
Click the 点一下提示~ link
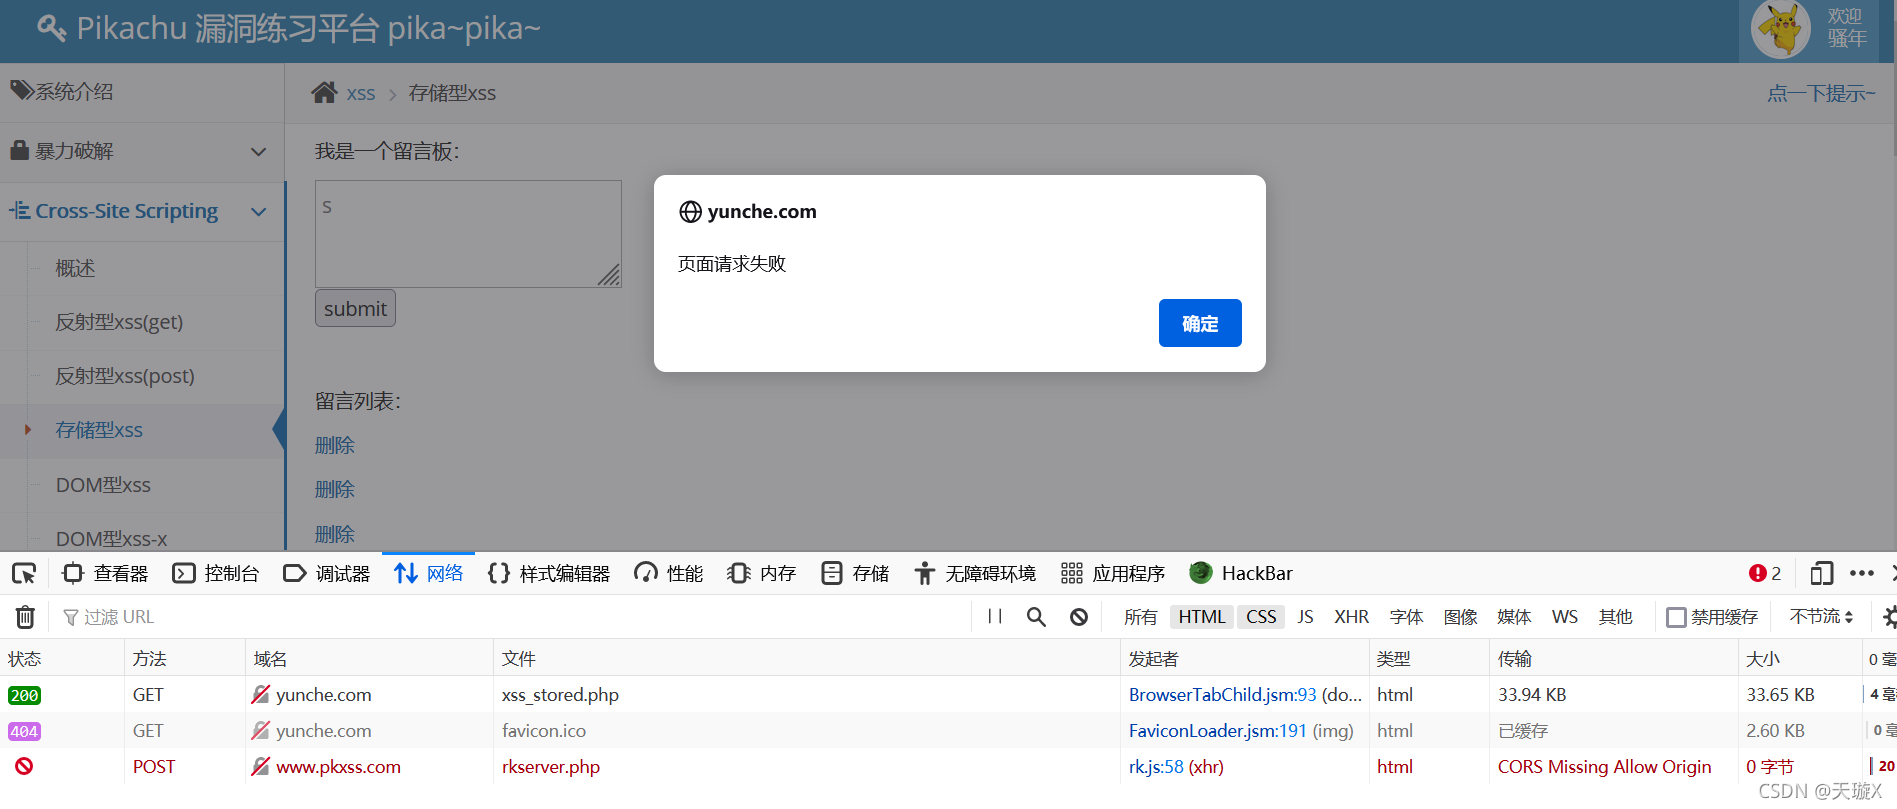point(1821,93)
